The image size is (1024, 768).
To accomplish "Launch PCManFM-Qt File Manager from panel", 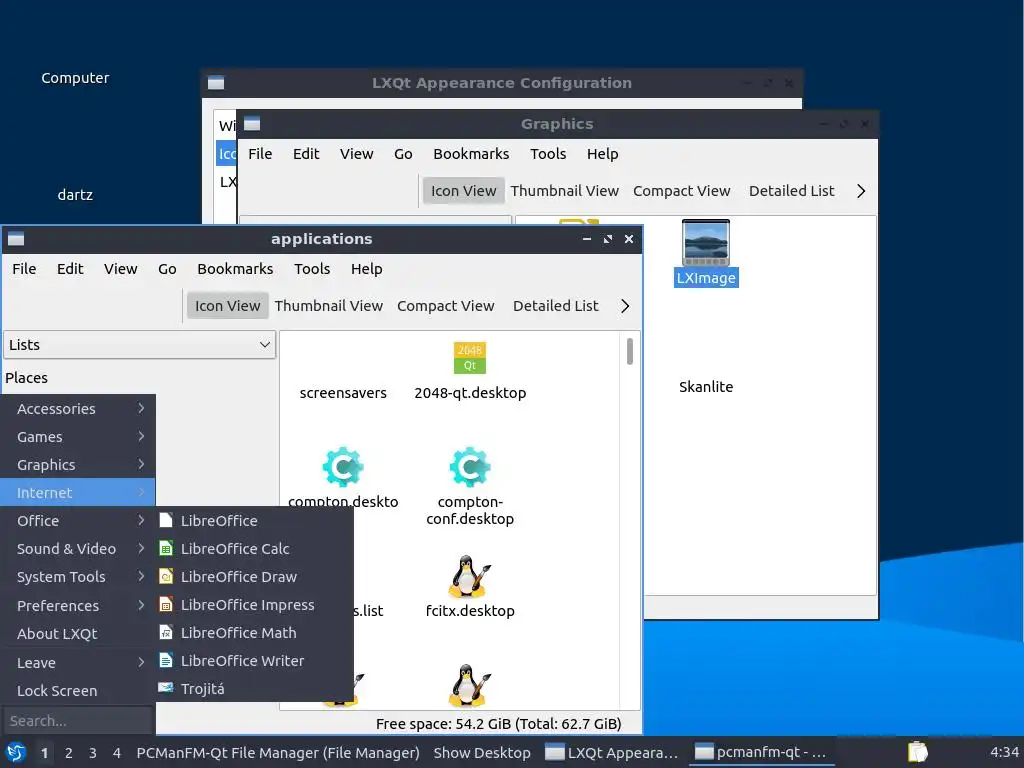I will coord(278,752).
